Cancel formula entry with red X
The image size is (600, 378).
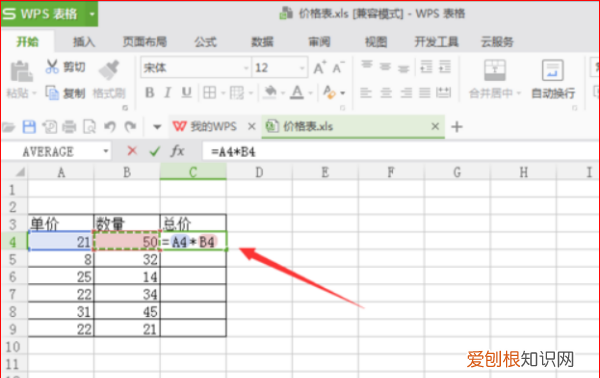pyautogui.click(x=132, y=151)
